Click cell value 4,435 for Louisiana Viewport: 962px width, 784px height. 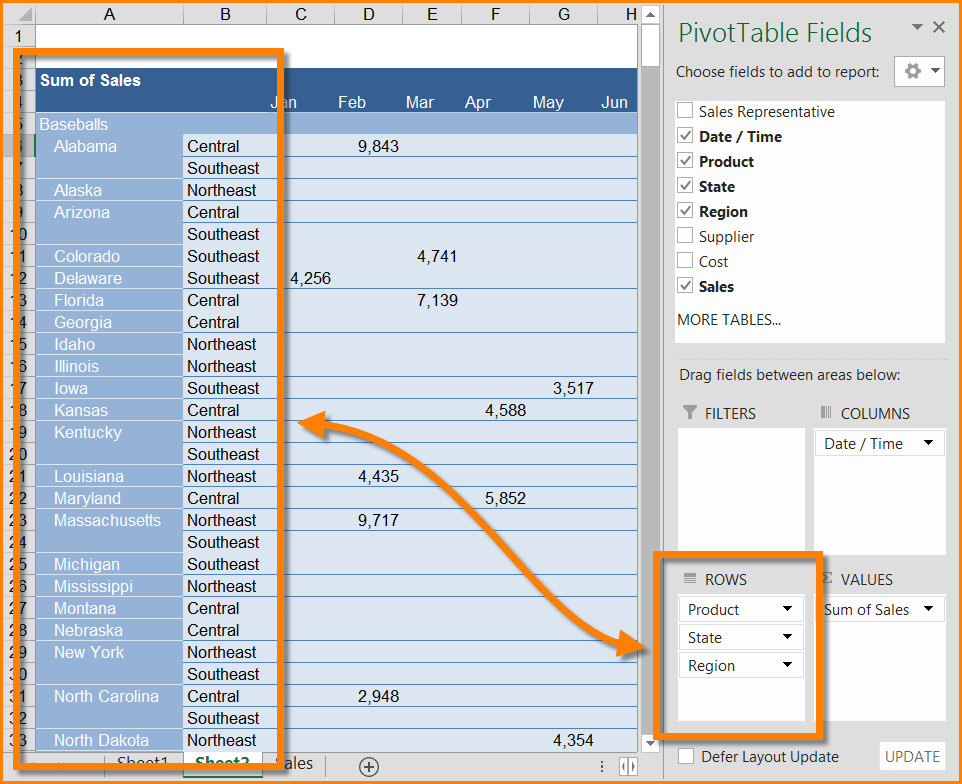point(379,476)
